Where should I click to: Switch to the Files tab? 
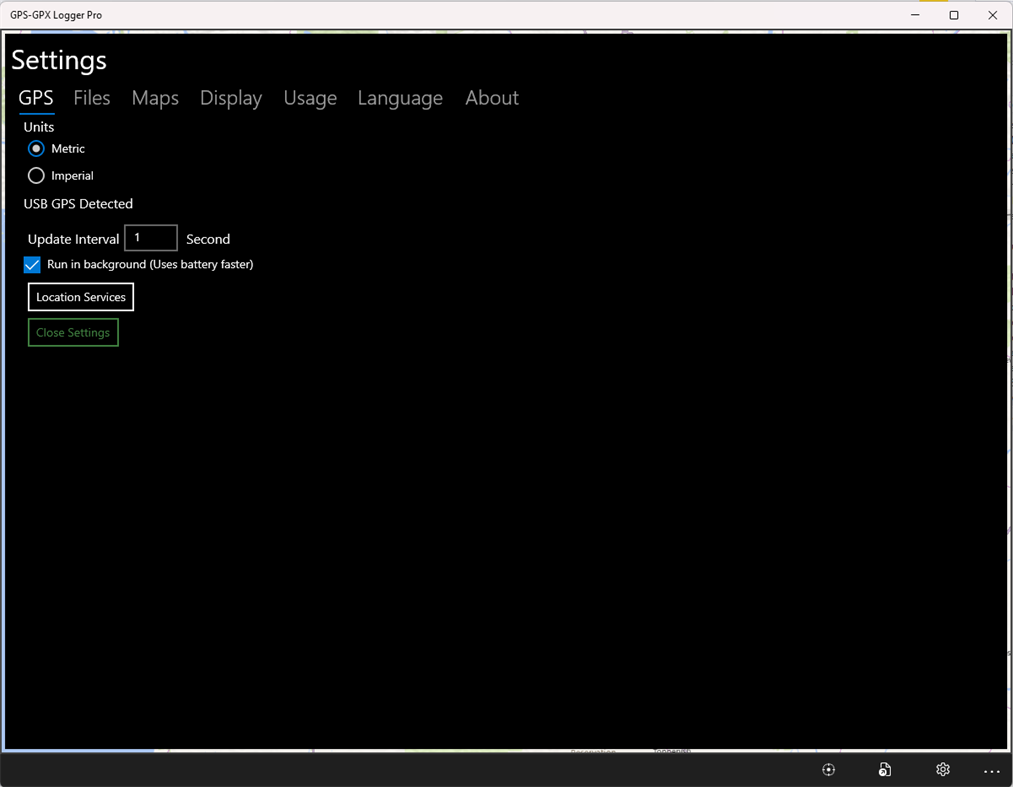pyautogui.click(x=91, y=98)
